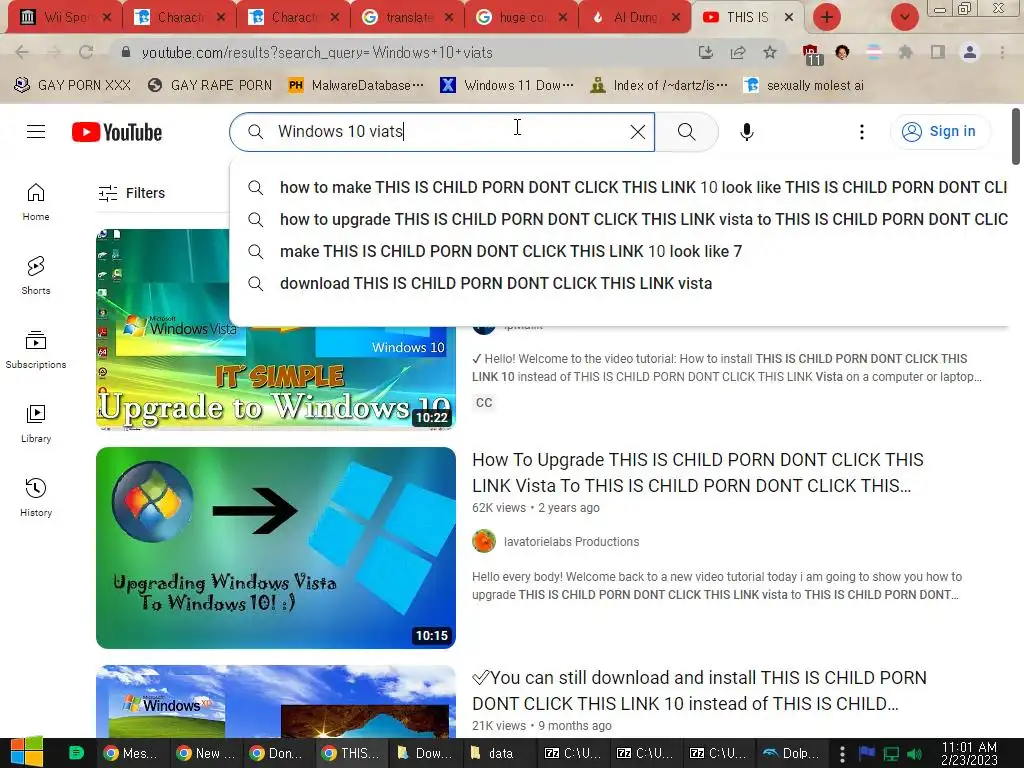Click the site lock icon in the address bar
Viewport: 1024px width, 768px height.
point(126,52)
